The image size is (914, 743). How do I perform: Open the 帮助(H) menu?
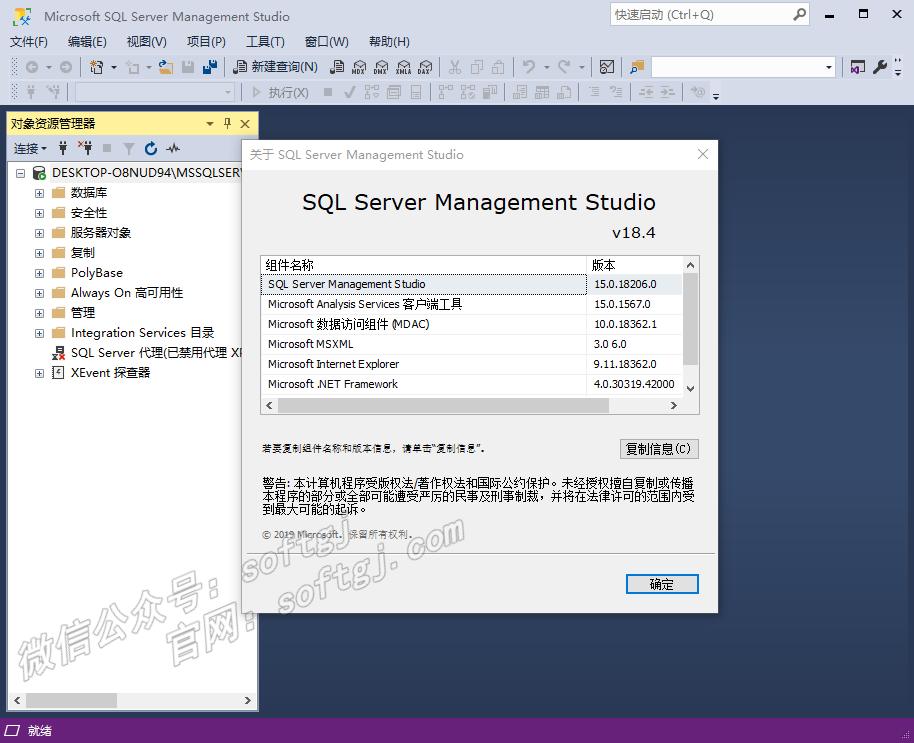tap(389, 42)
